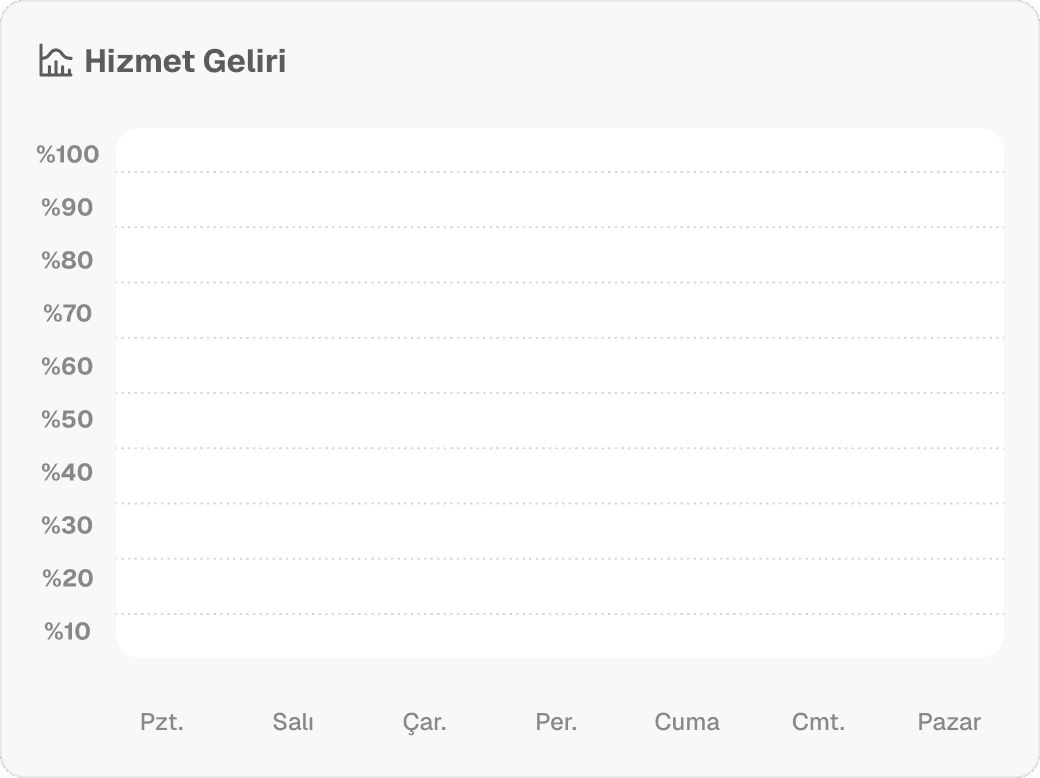Click the Çar. axis label
1040x778 pixels.
(425, 722)
